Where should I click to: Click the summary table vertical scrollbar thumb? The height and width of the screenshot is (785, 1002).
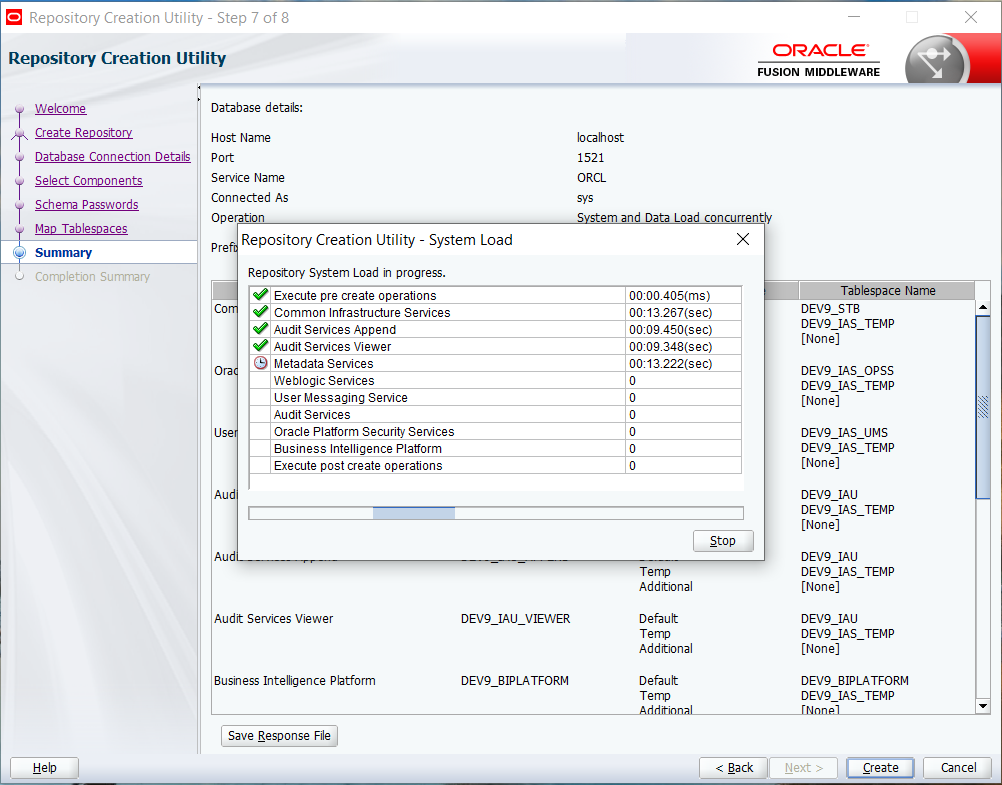tap(983, 407)
